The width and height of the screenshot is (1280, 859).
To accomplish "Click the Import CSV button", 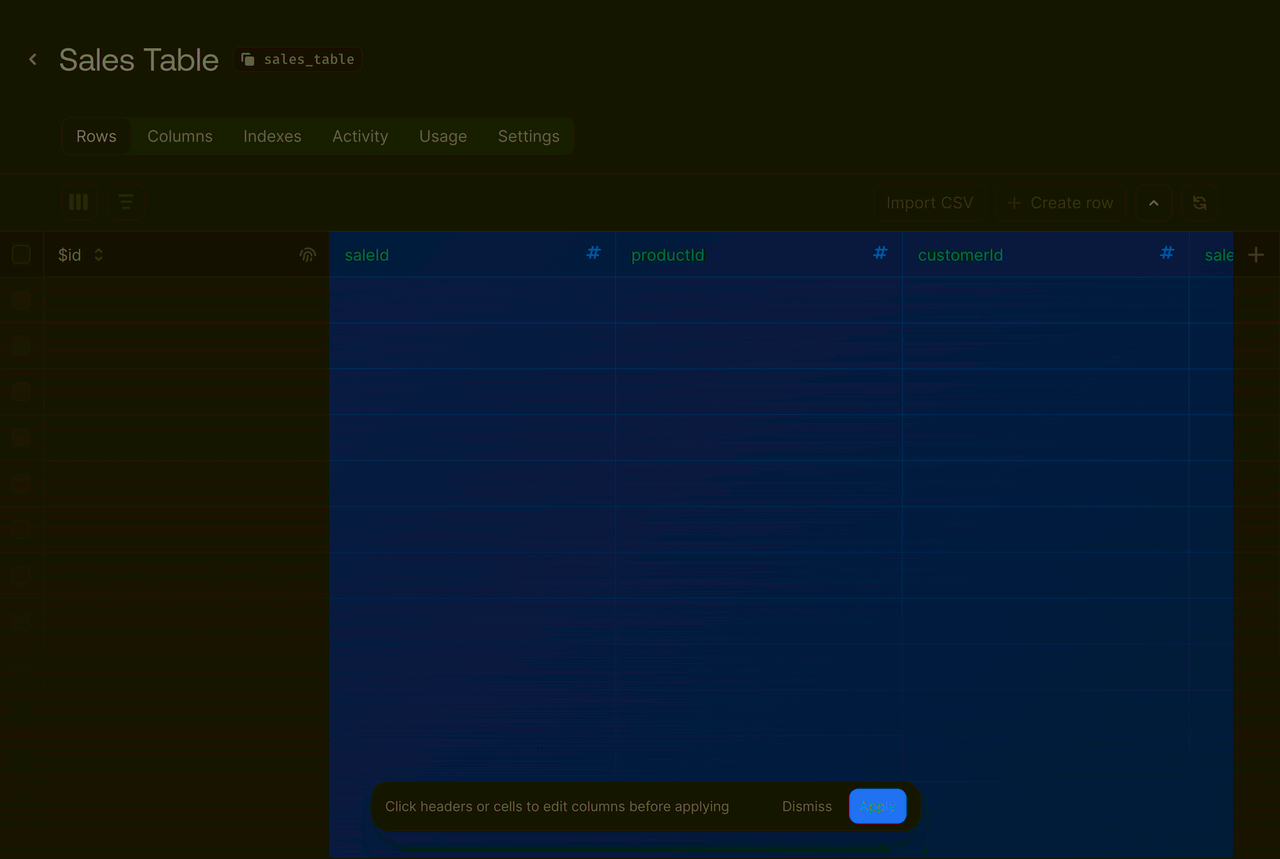I will [930, 202].
